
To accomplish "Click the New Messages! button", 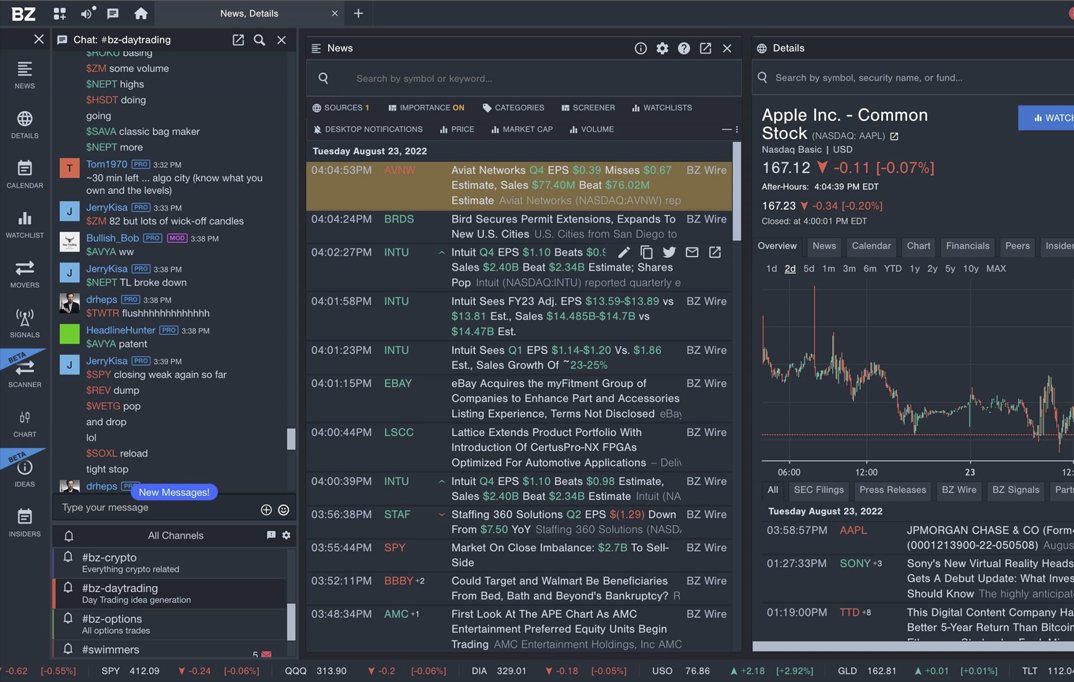I will point(174,492).
